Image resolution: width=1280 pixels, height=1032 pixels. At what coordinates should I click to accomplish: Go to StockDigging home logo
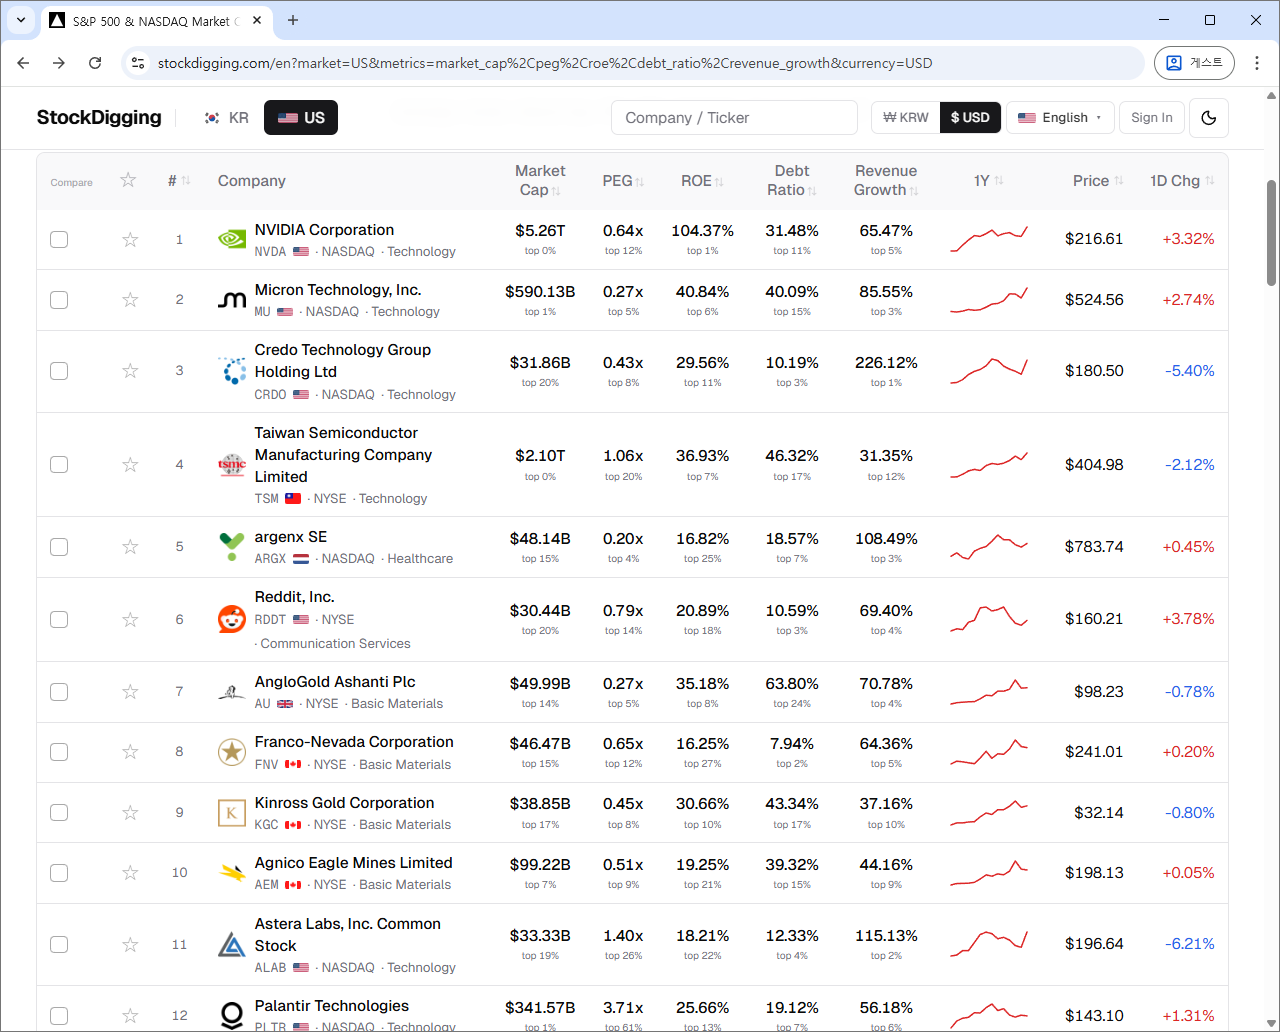pos(99,118)
